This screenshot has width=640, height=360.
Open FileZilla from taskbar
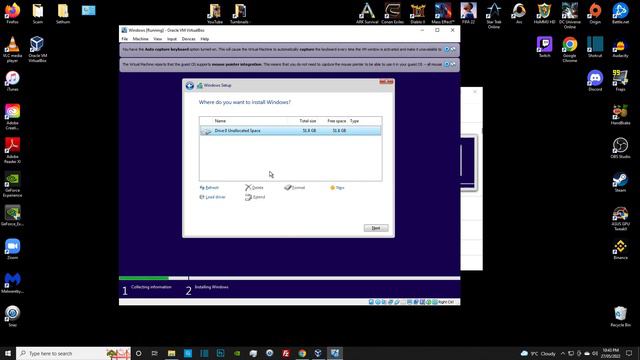(286, 353)
